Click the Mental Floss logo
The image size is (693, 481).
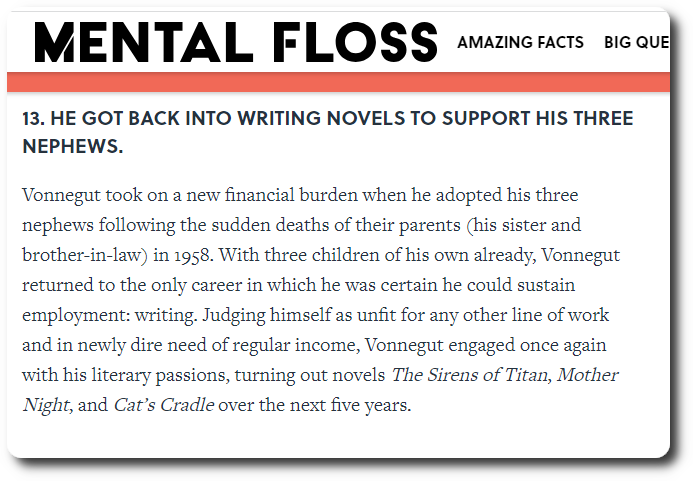[236, 43]
